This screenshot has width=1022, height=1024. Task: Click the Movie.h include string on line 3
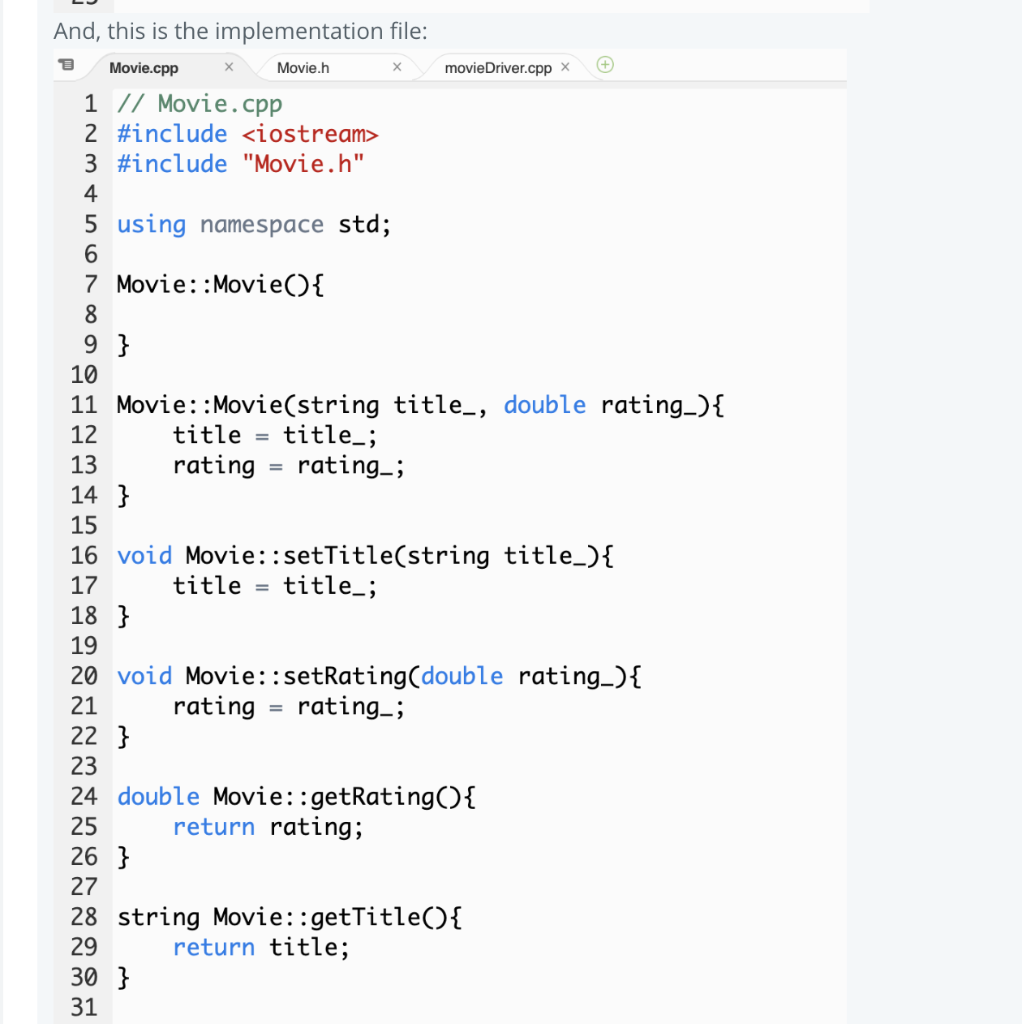304,163
